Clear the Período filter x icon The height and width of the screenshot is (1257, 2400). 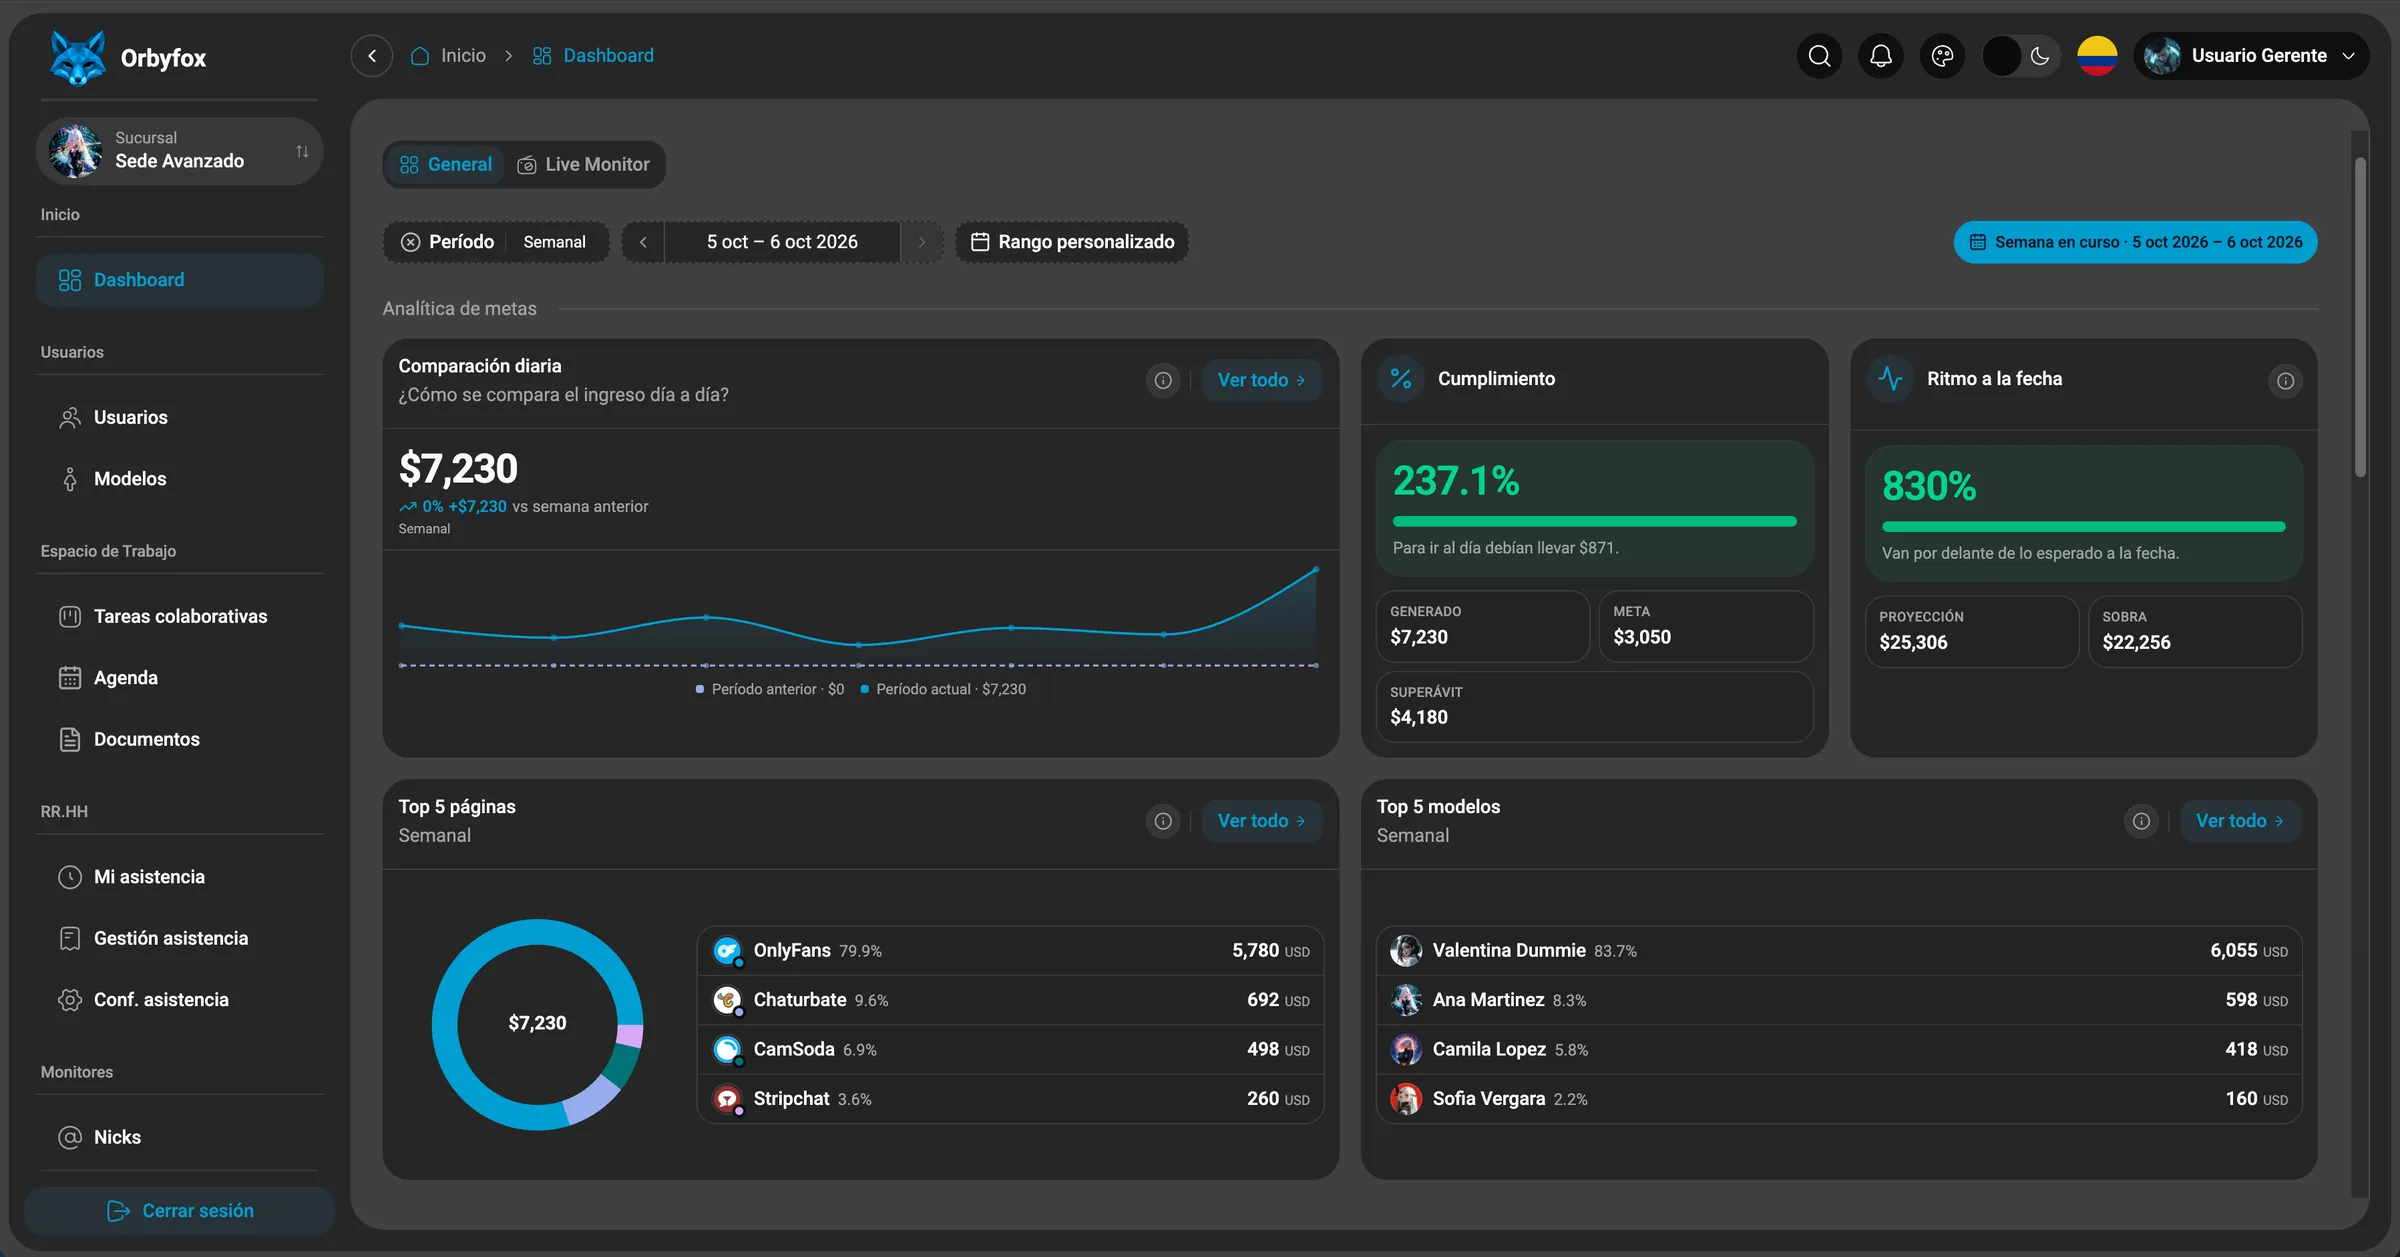pyautogui.click(x=410, y=242)
